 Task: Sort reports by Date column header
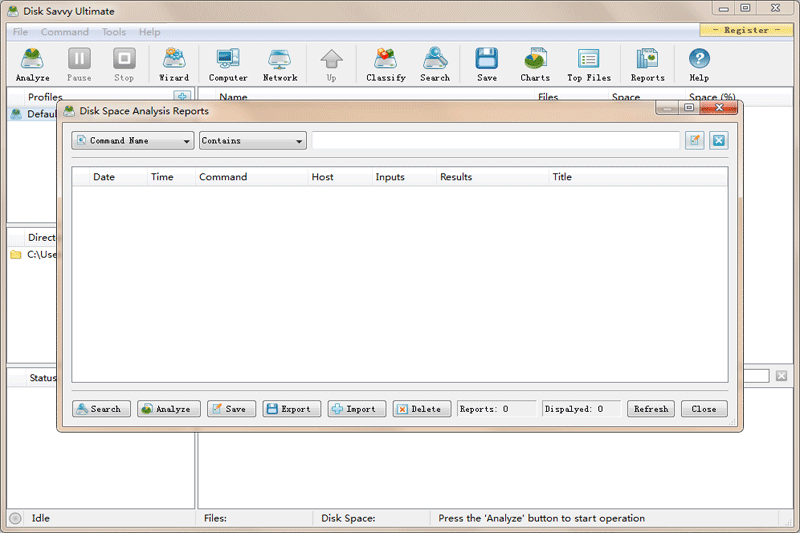(x=104, y=177)
